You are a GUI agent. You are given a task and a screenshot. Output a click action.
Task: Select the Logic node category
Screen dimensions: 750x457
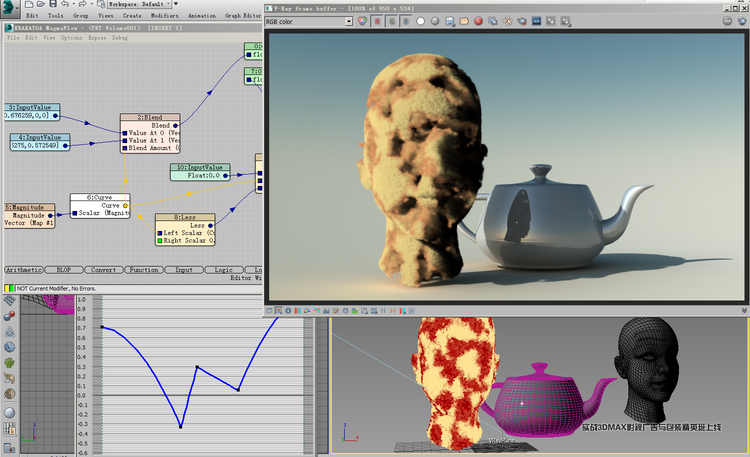[224, 270]
